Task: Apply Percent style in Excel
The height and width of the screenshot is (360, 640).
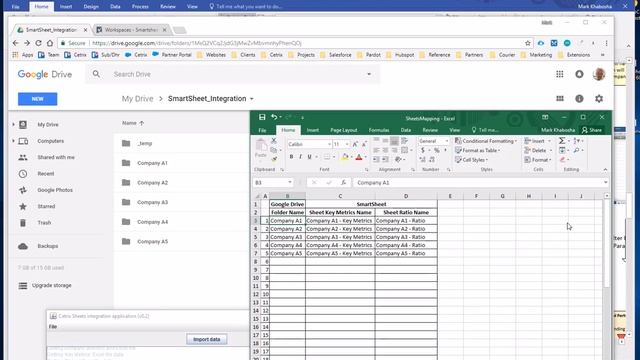Action: [437, 151]
